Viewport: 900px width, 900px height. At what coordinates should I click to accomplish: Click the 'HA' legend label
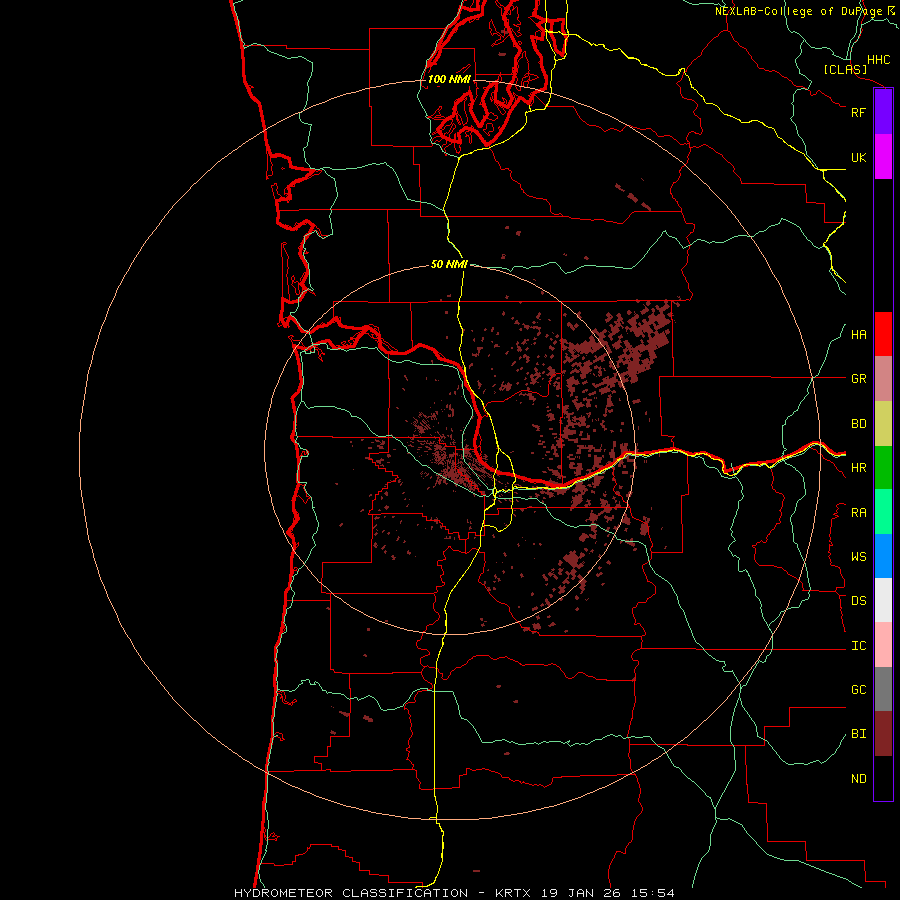coord(858,335)
